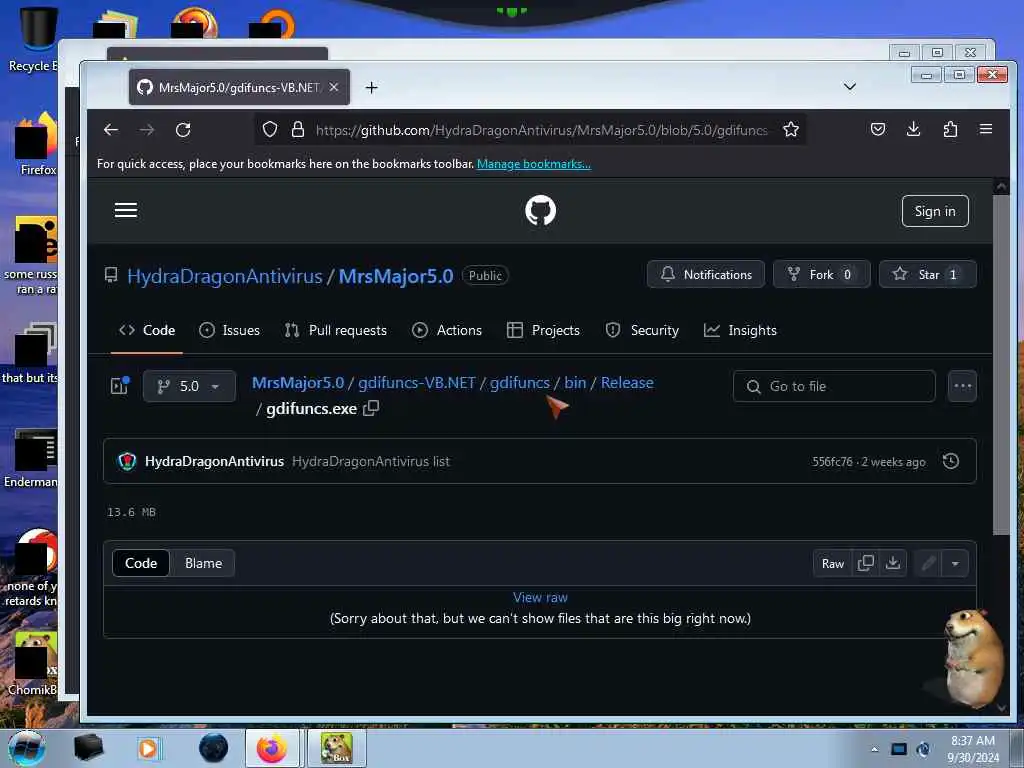1024x768 pixels.
Task: Open the extensions puzzle icon
Action: [950, 129]
